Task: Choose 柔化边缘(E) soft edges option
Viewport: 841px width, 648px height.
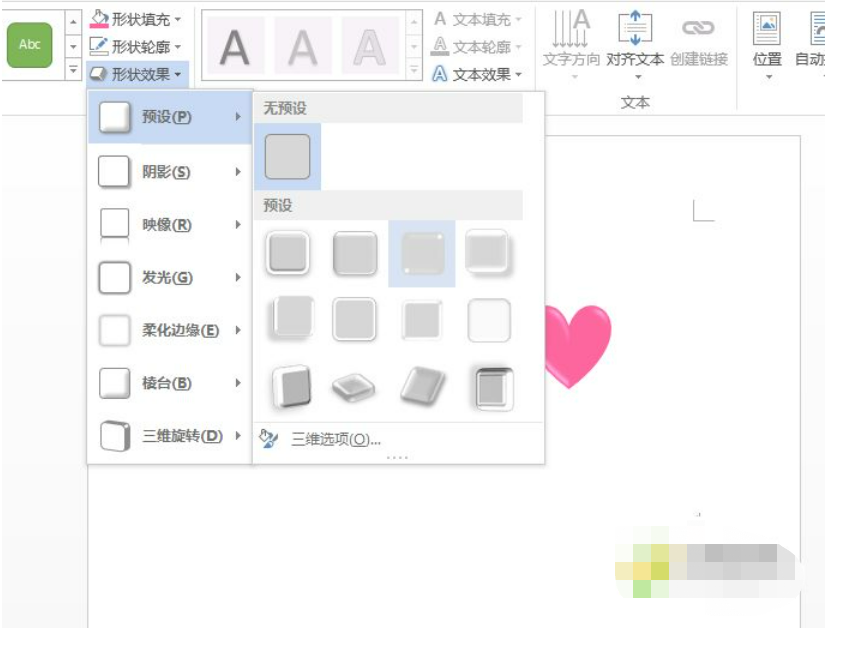Action: (x=168, y=330)
